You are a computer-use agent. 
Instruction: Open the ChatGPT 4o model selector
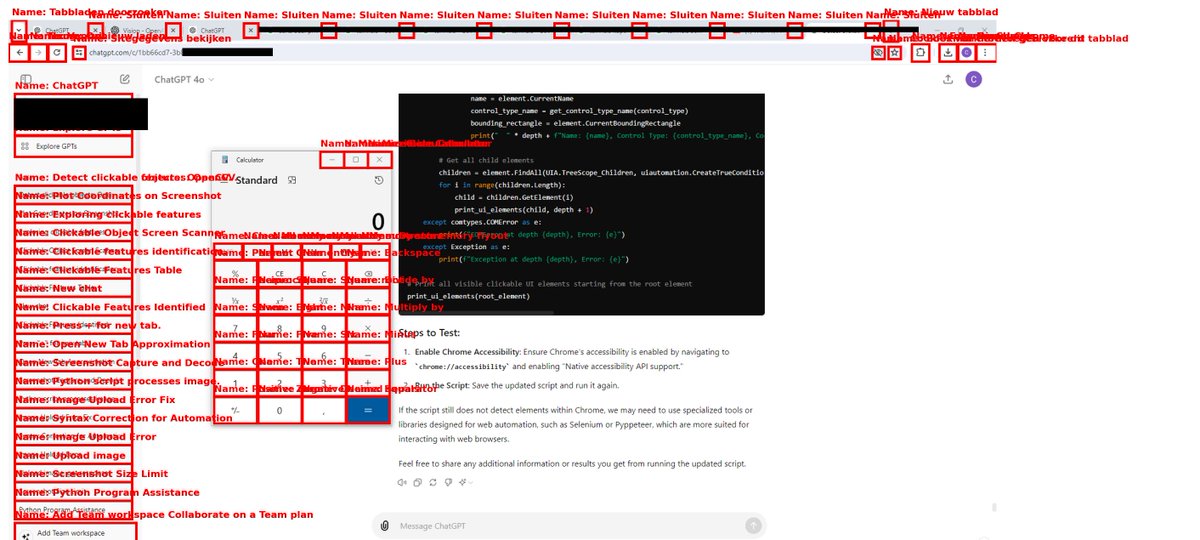pos(184,79)
